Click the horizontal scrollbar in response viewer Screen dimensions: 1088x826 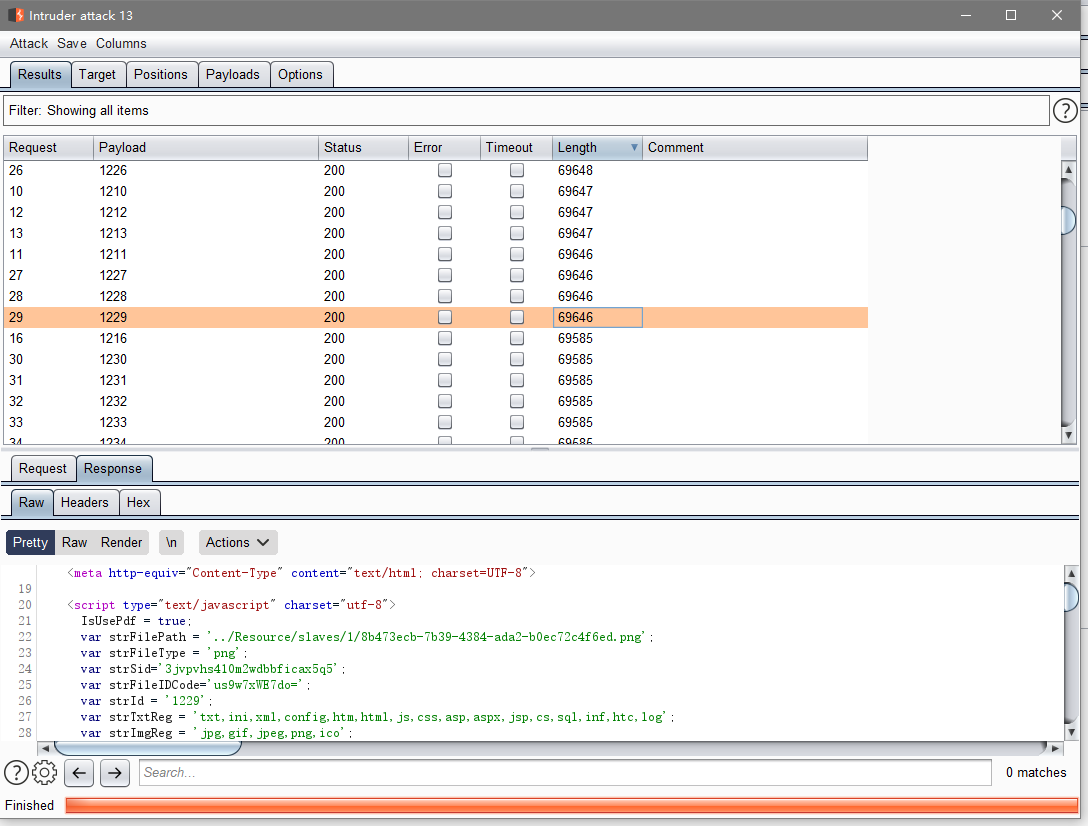point(148,748)
